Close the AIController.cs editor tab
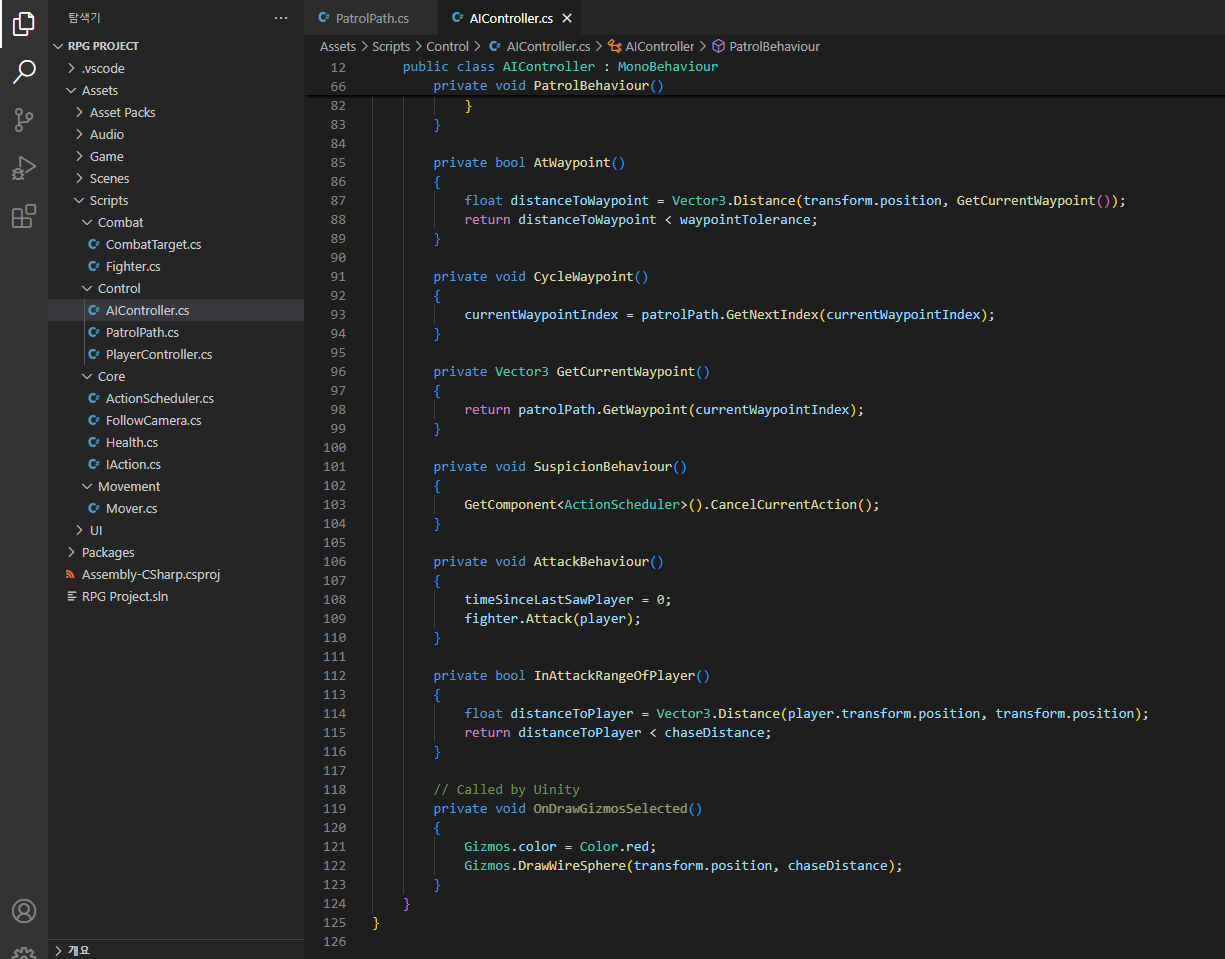The image size is (1225, 959). click(568, 18)
